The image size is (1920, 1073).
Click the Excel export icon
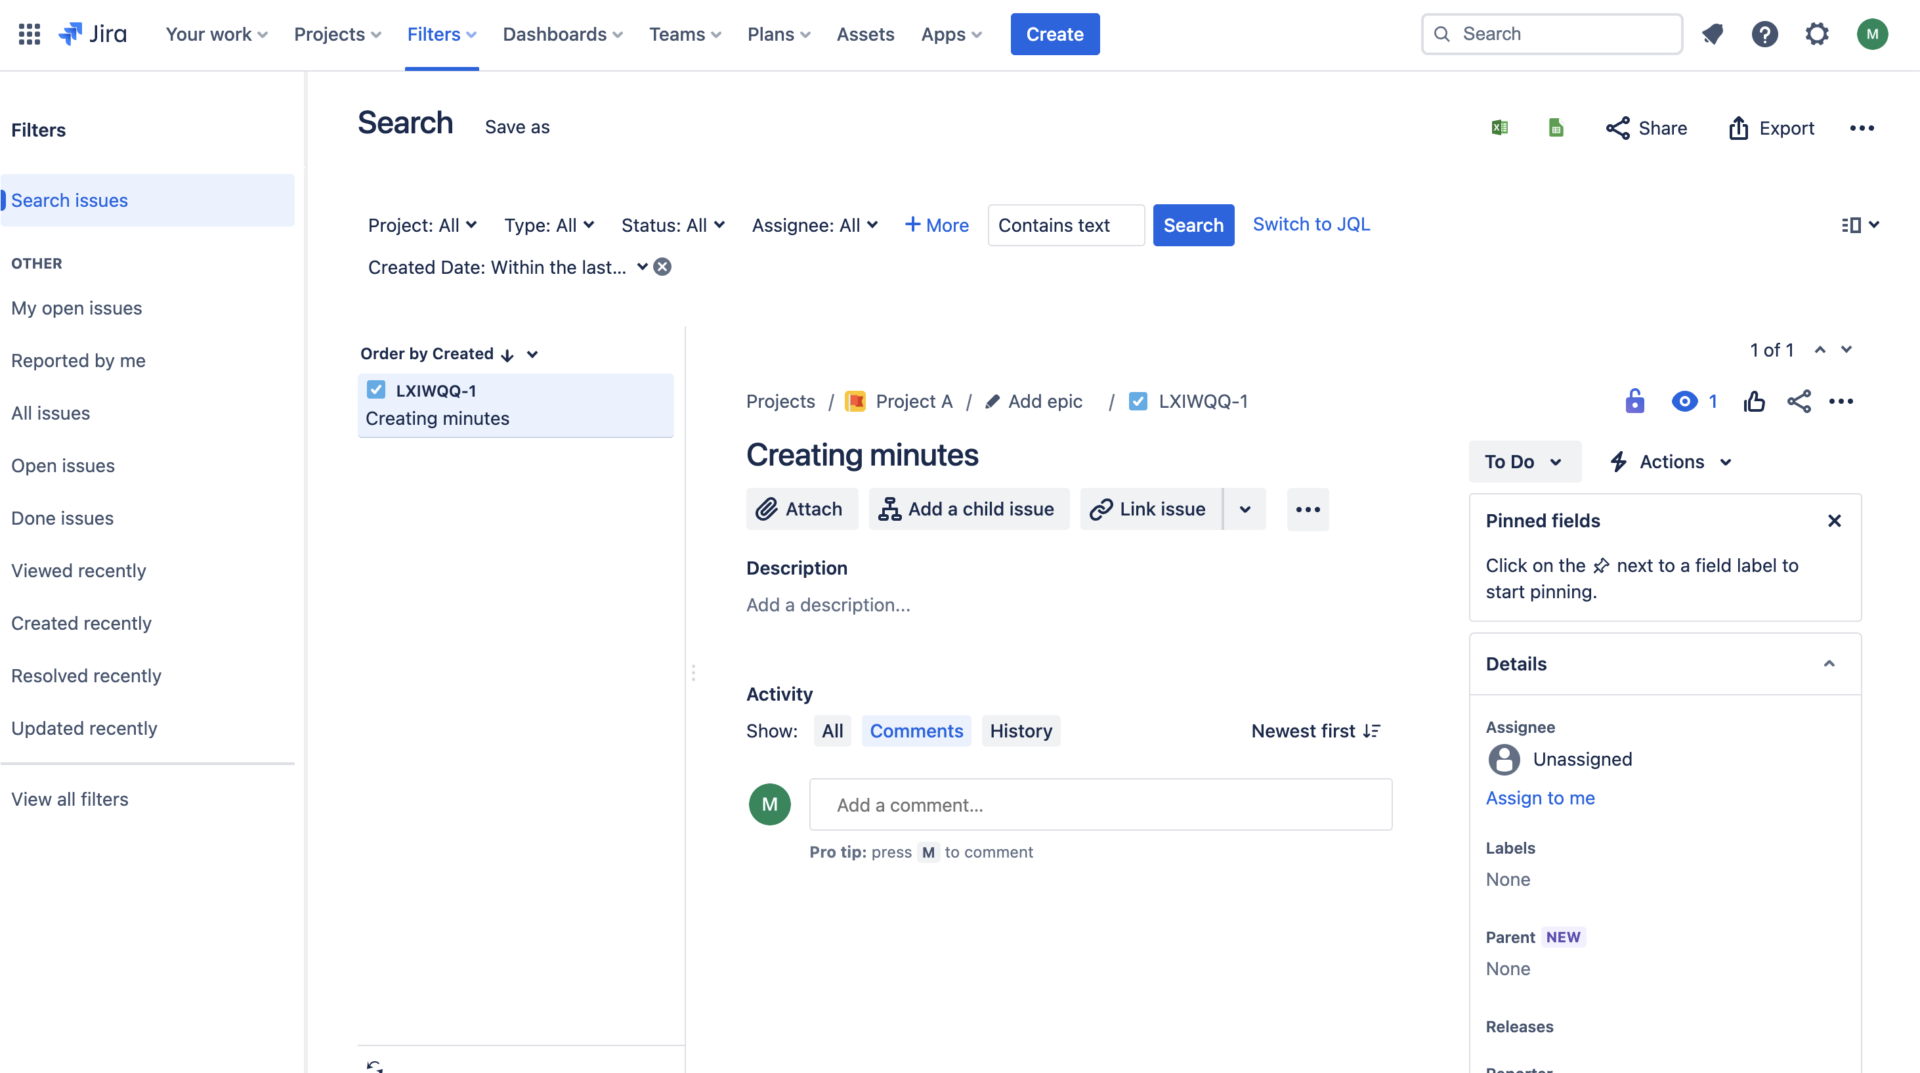[x=1499, y=128]
